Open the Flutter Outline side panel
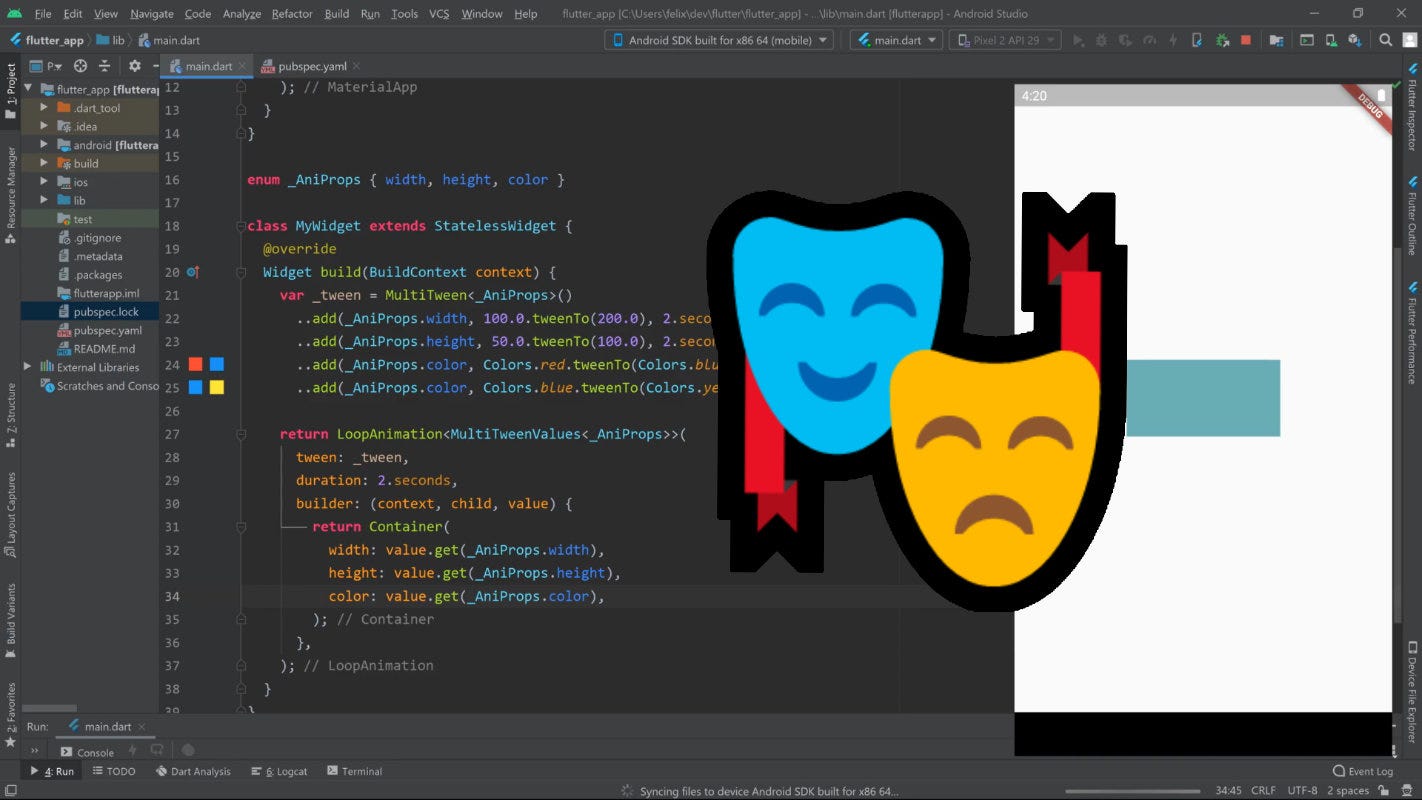 click(1411, 216)
